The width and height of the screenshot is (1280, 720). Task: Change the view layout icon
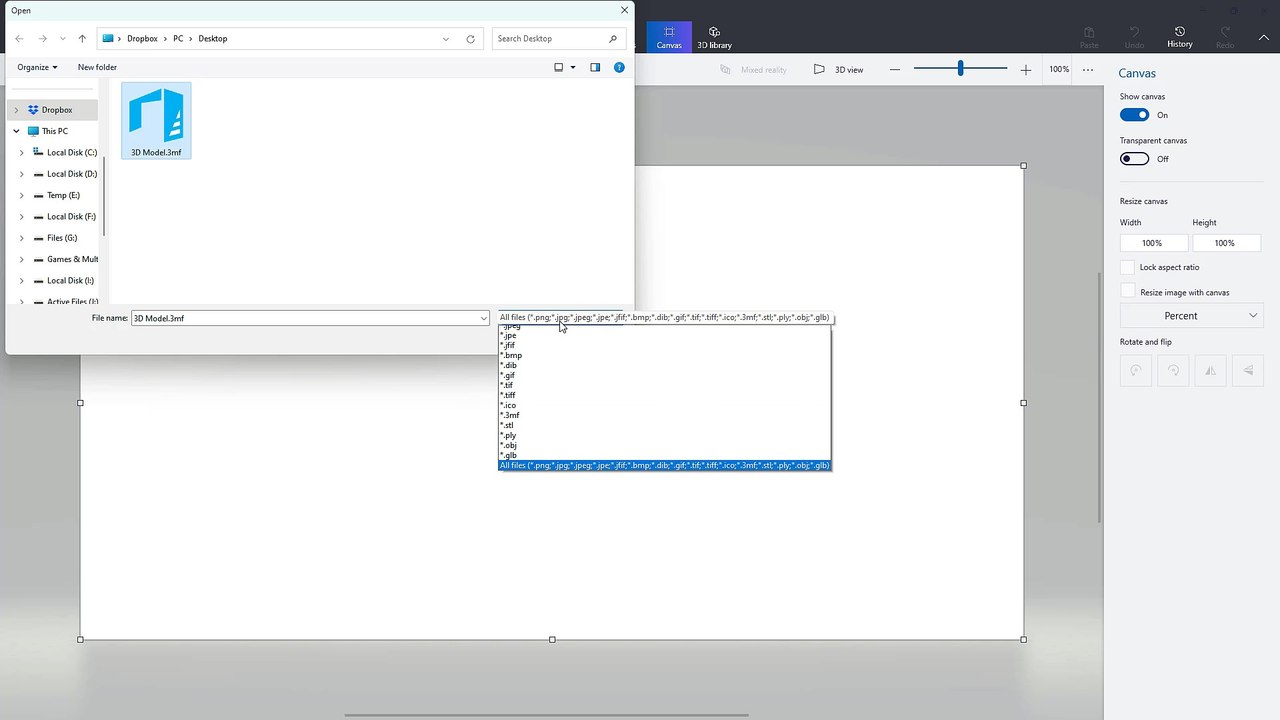click(559, 67)
